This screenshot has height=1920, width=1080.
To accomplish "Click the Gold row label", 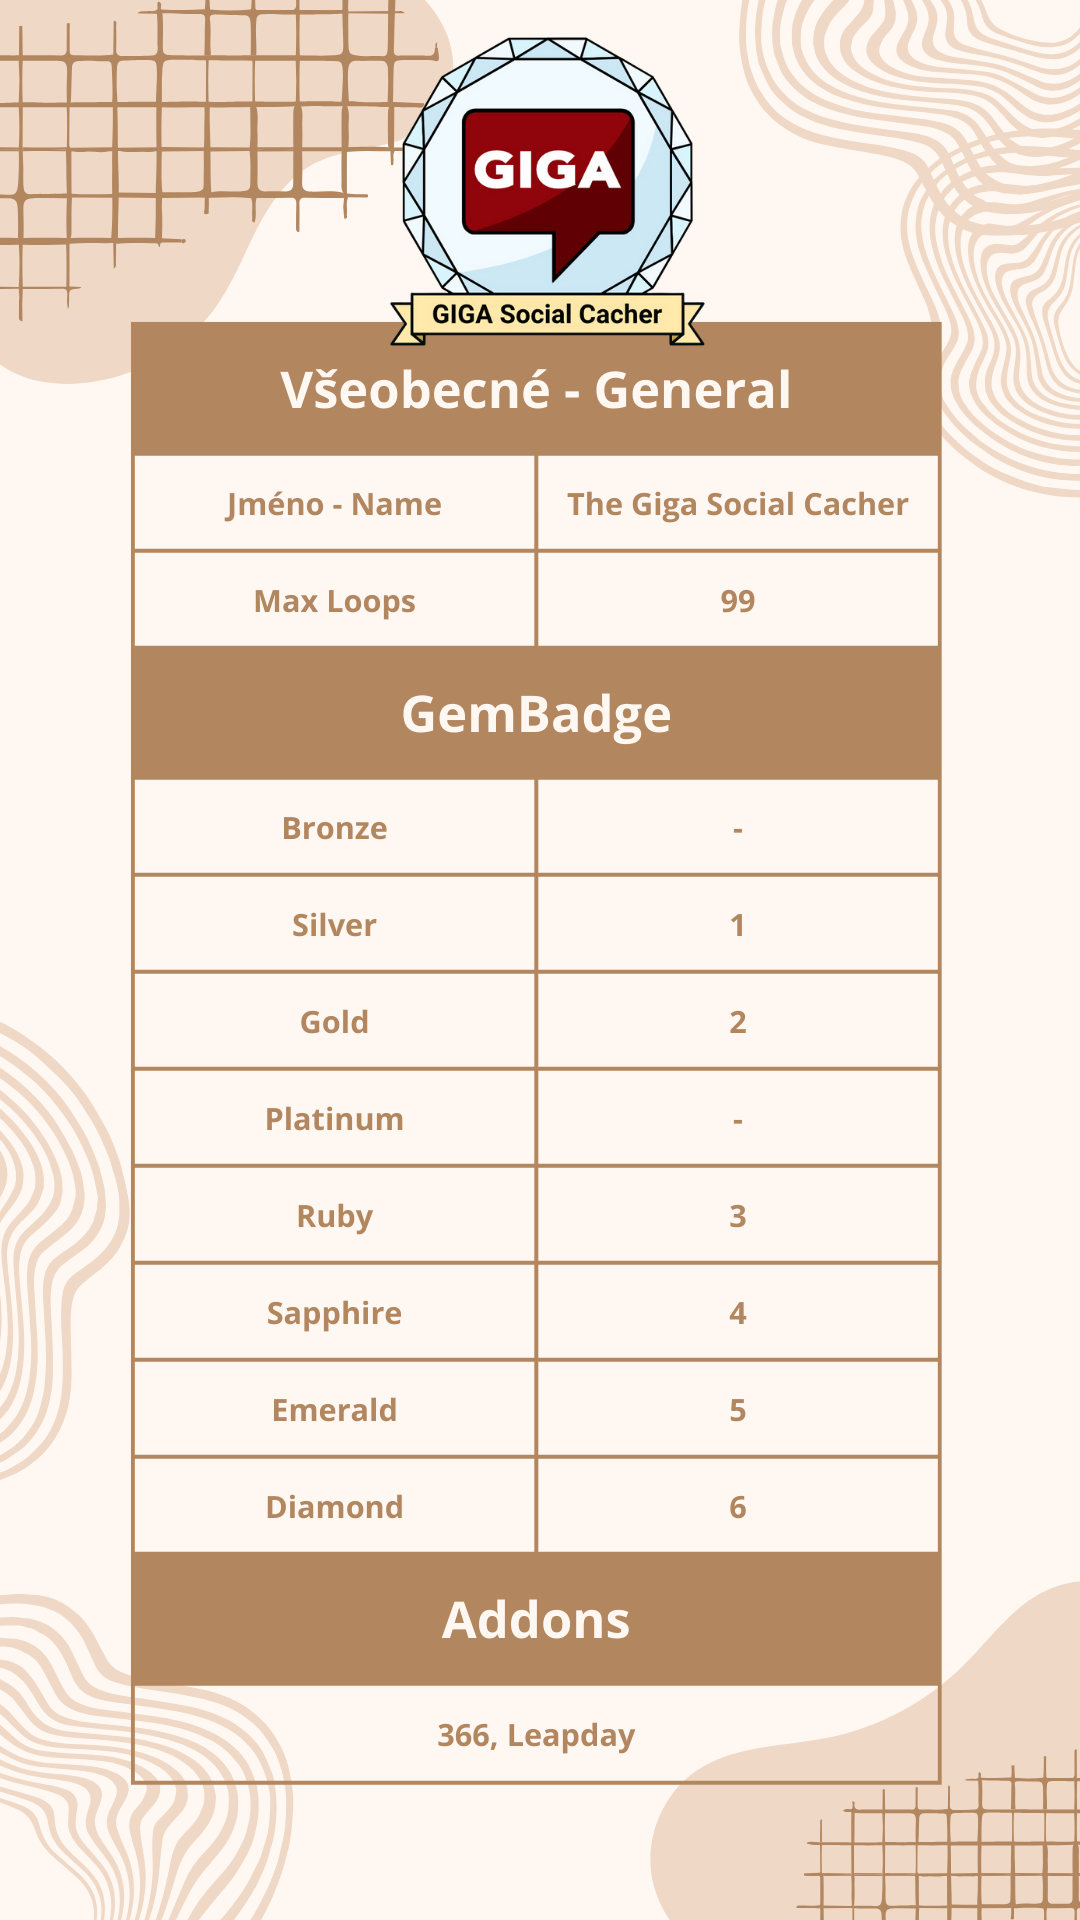I will click(x=334, y=1022).
